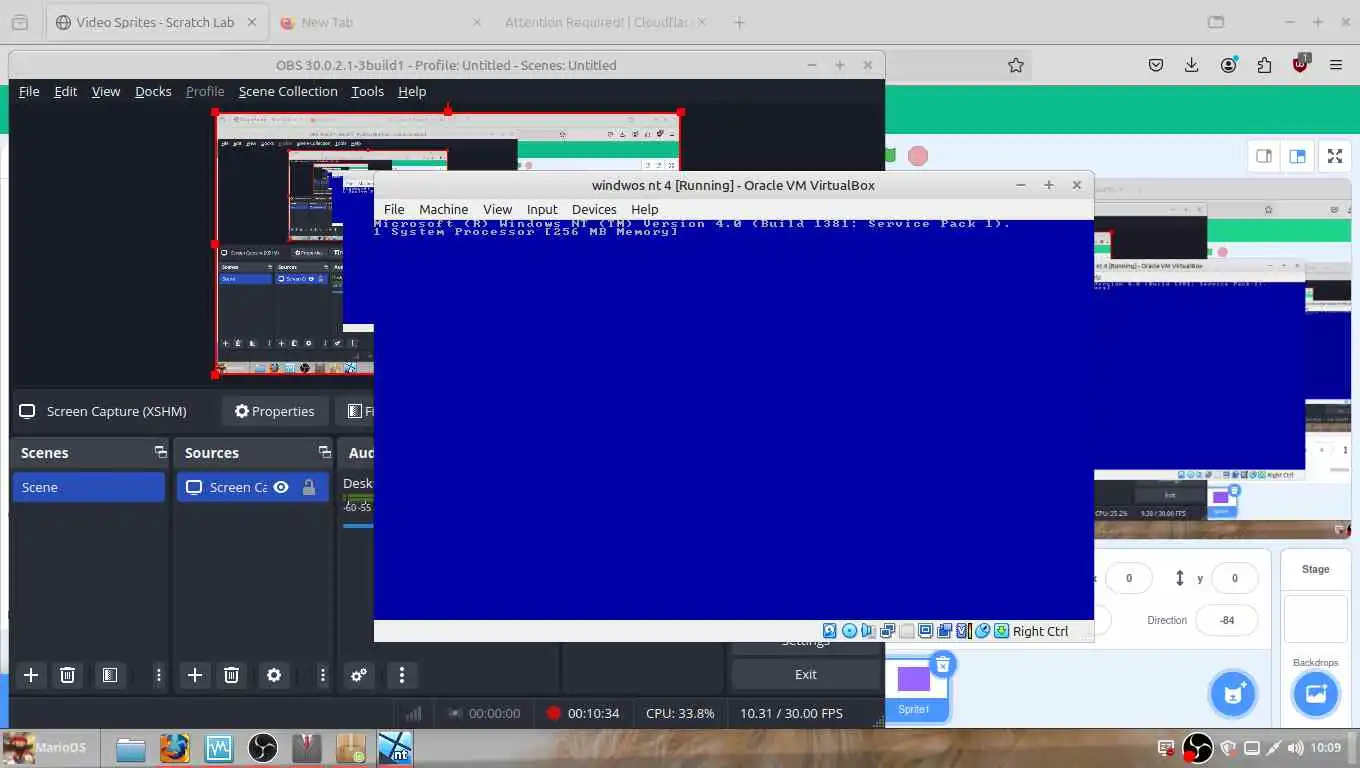Open file manager folder icon in taskbar
This screenshot has width=1360, height=768.
pos(131,748)
